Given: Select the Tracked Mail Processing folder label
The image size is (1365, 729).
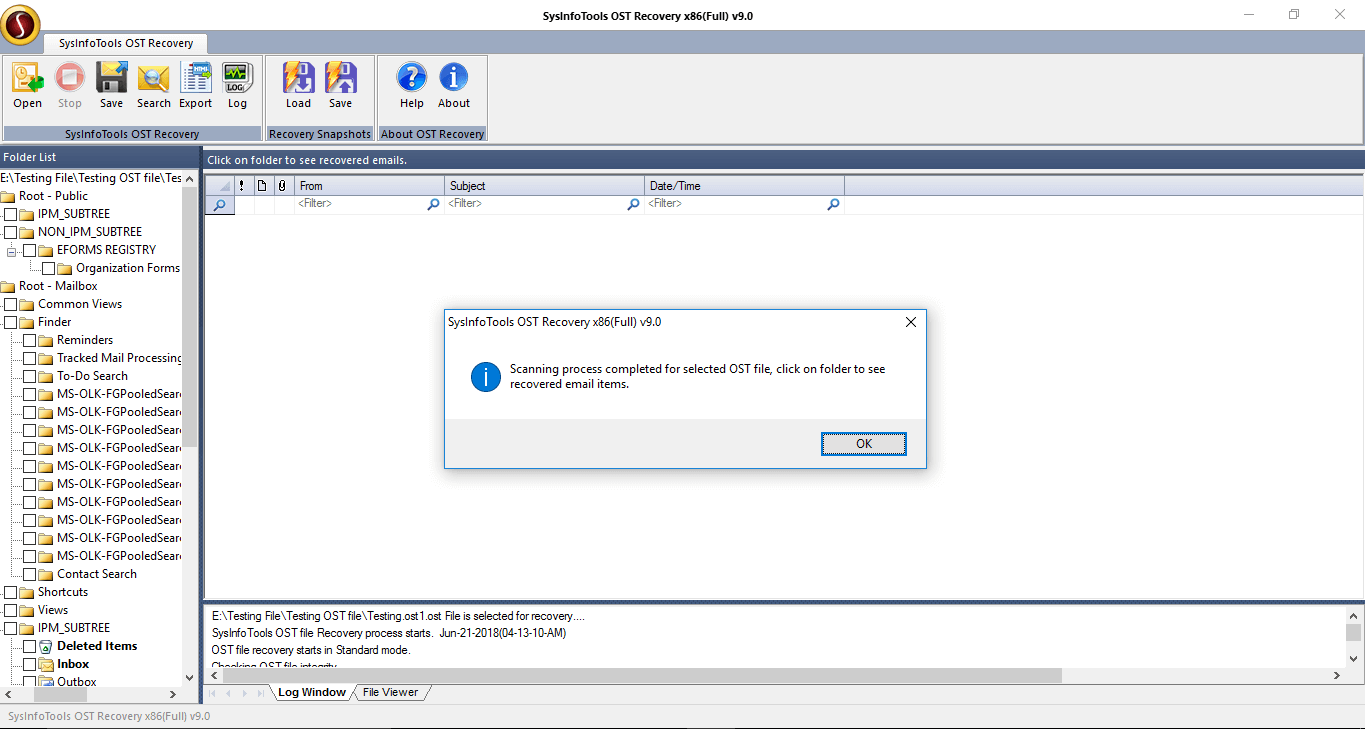Looking at the screenshot, I should tap(120, 358).
